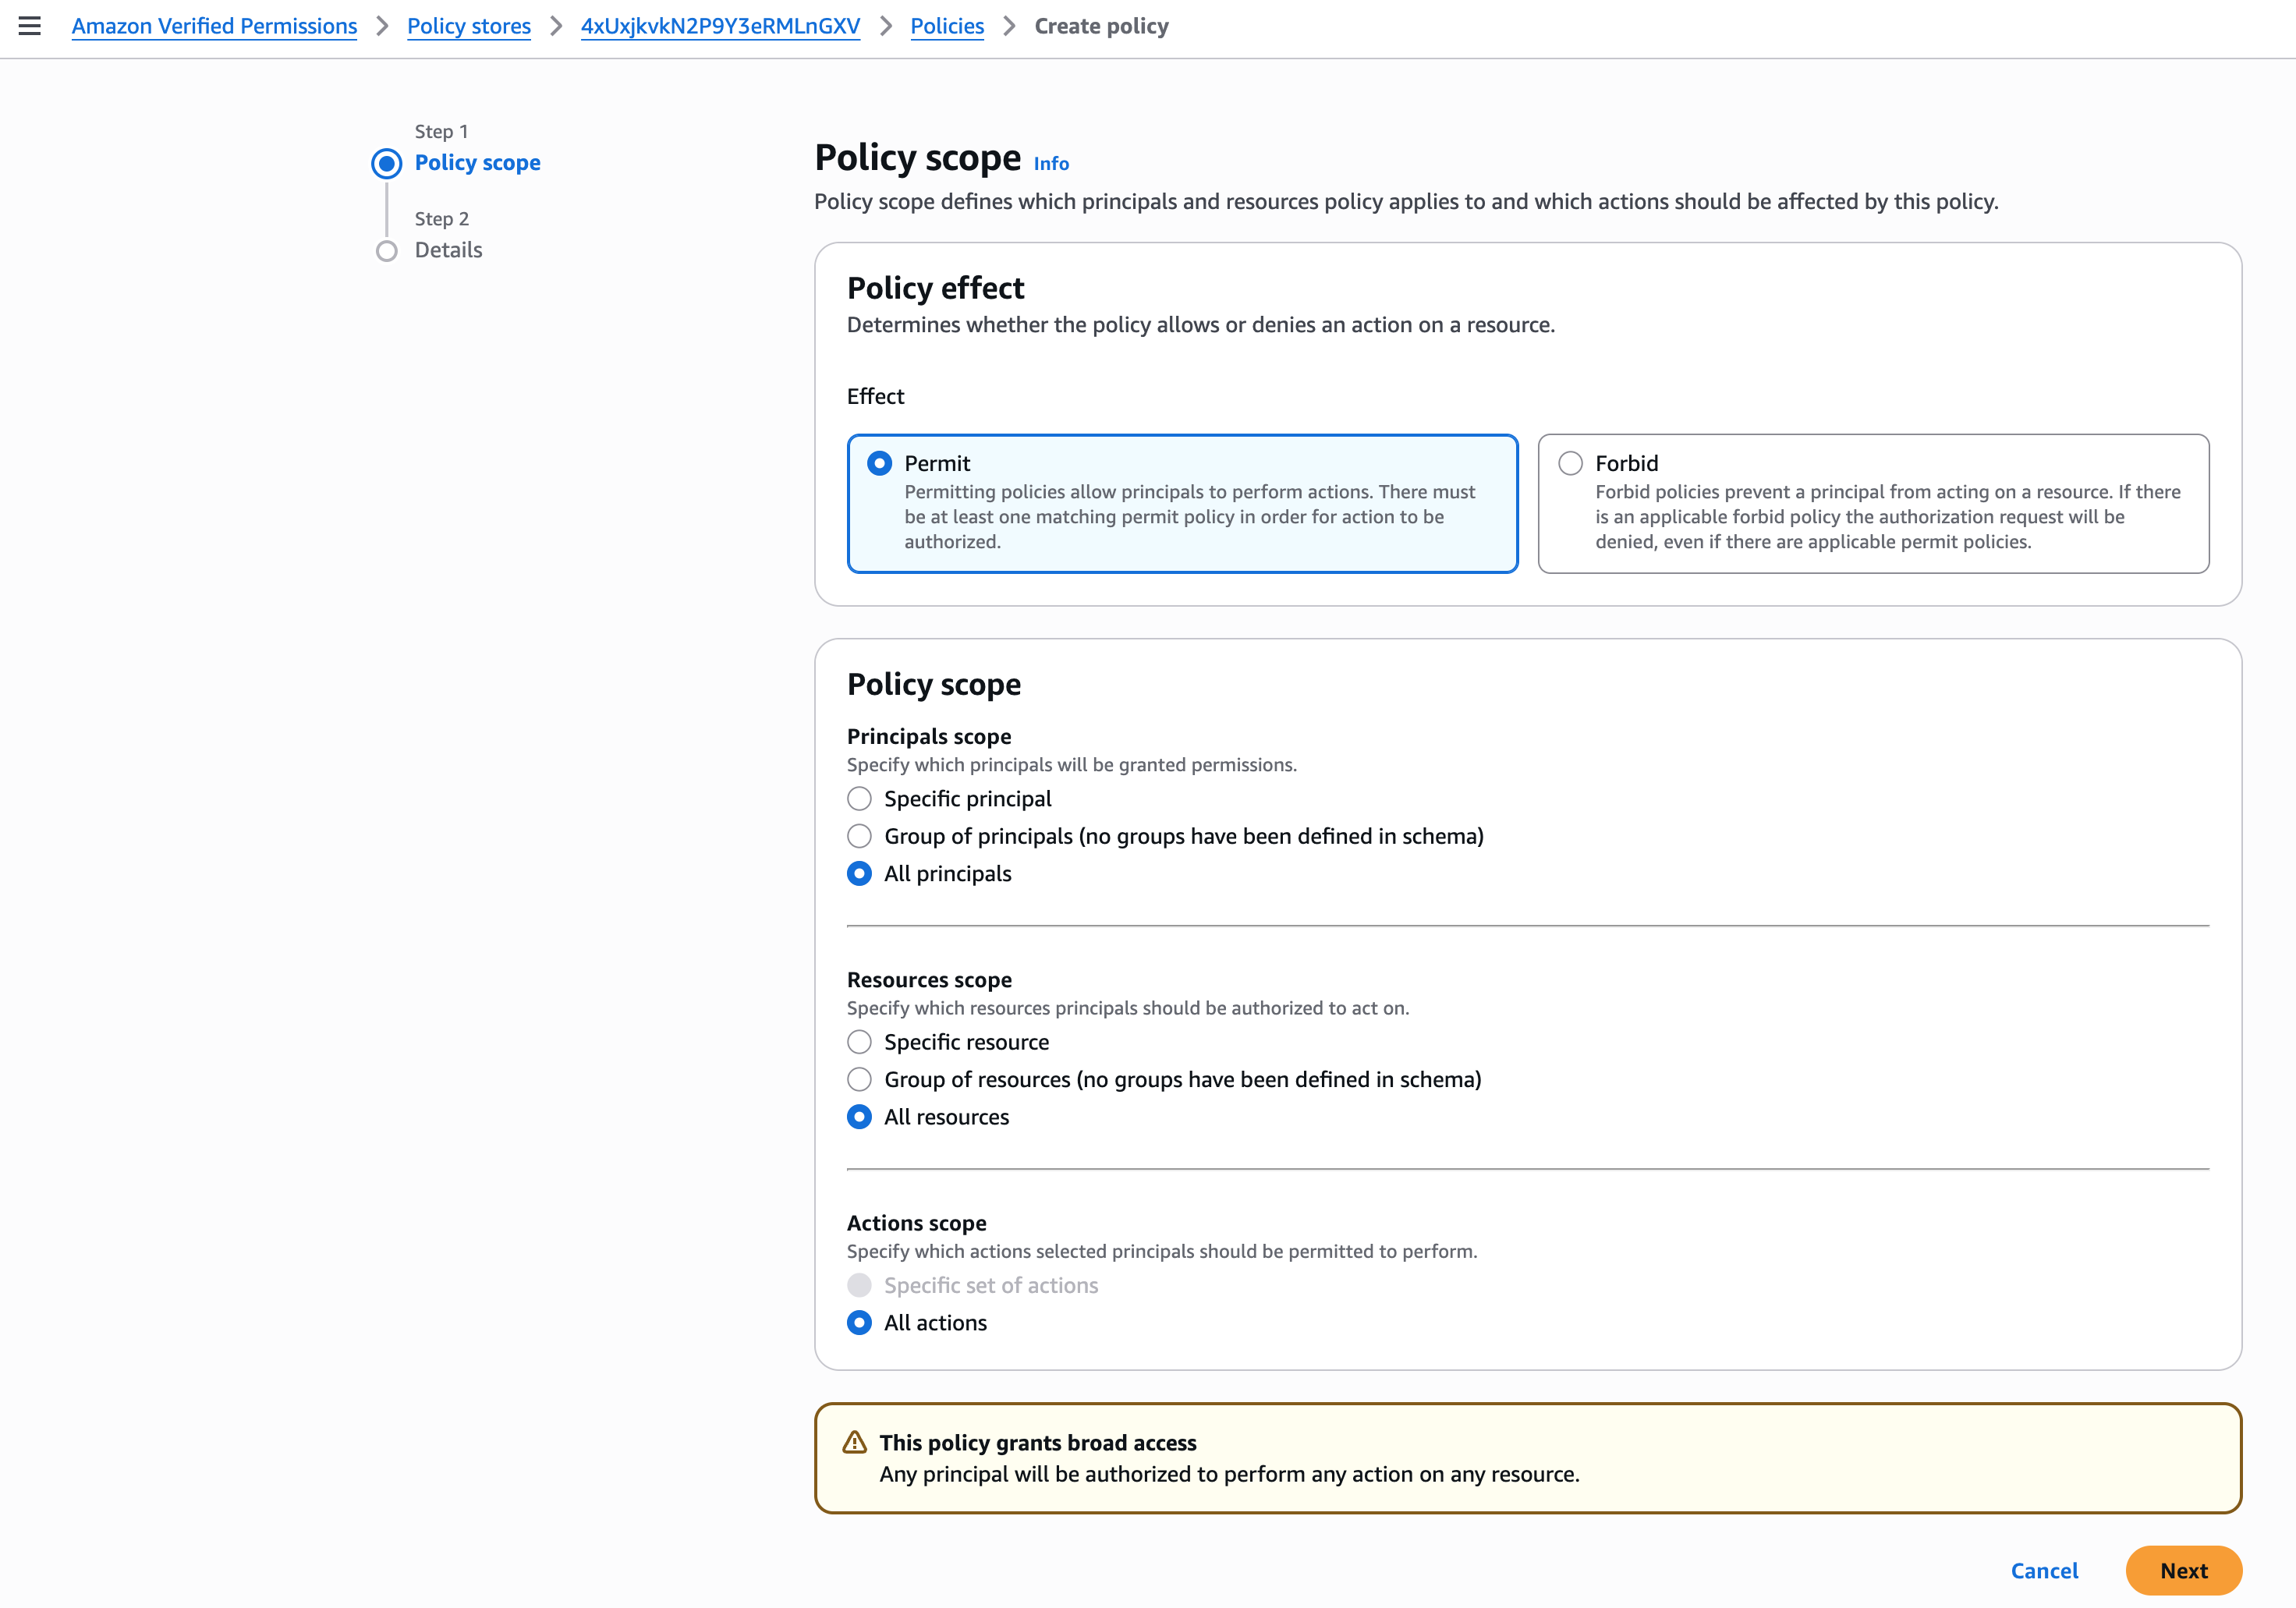Open the Info link beside Policy scope
Viewport: 2296px width, 1608px height.
point(1051,164)
